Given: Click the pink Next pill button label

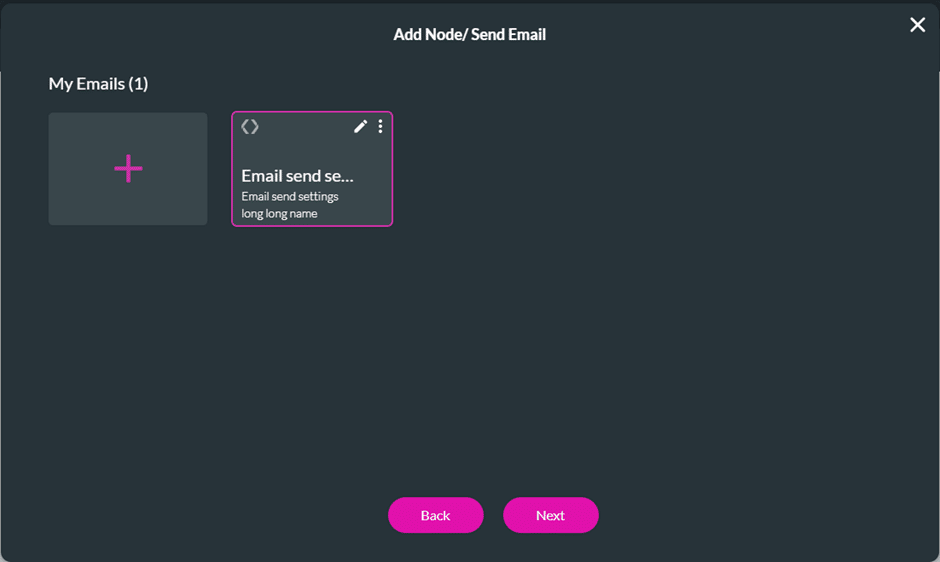Looking at the screenshot, I should coord(550,515).
